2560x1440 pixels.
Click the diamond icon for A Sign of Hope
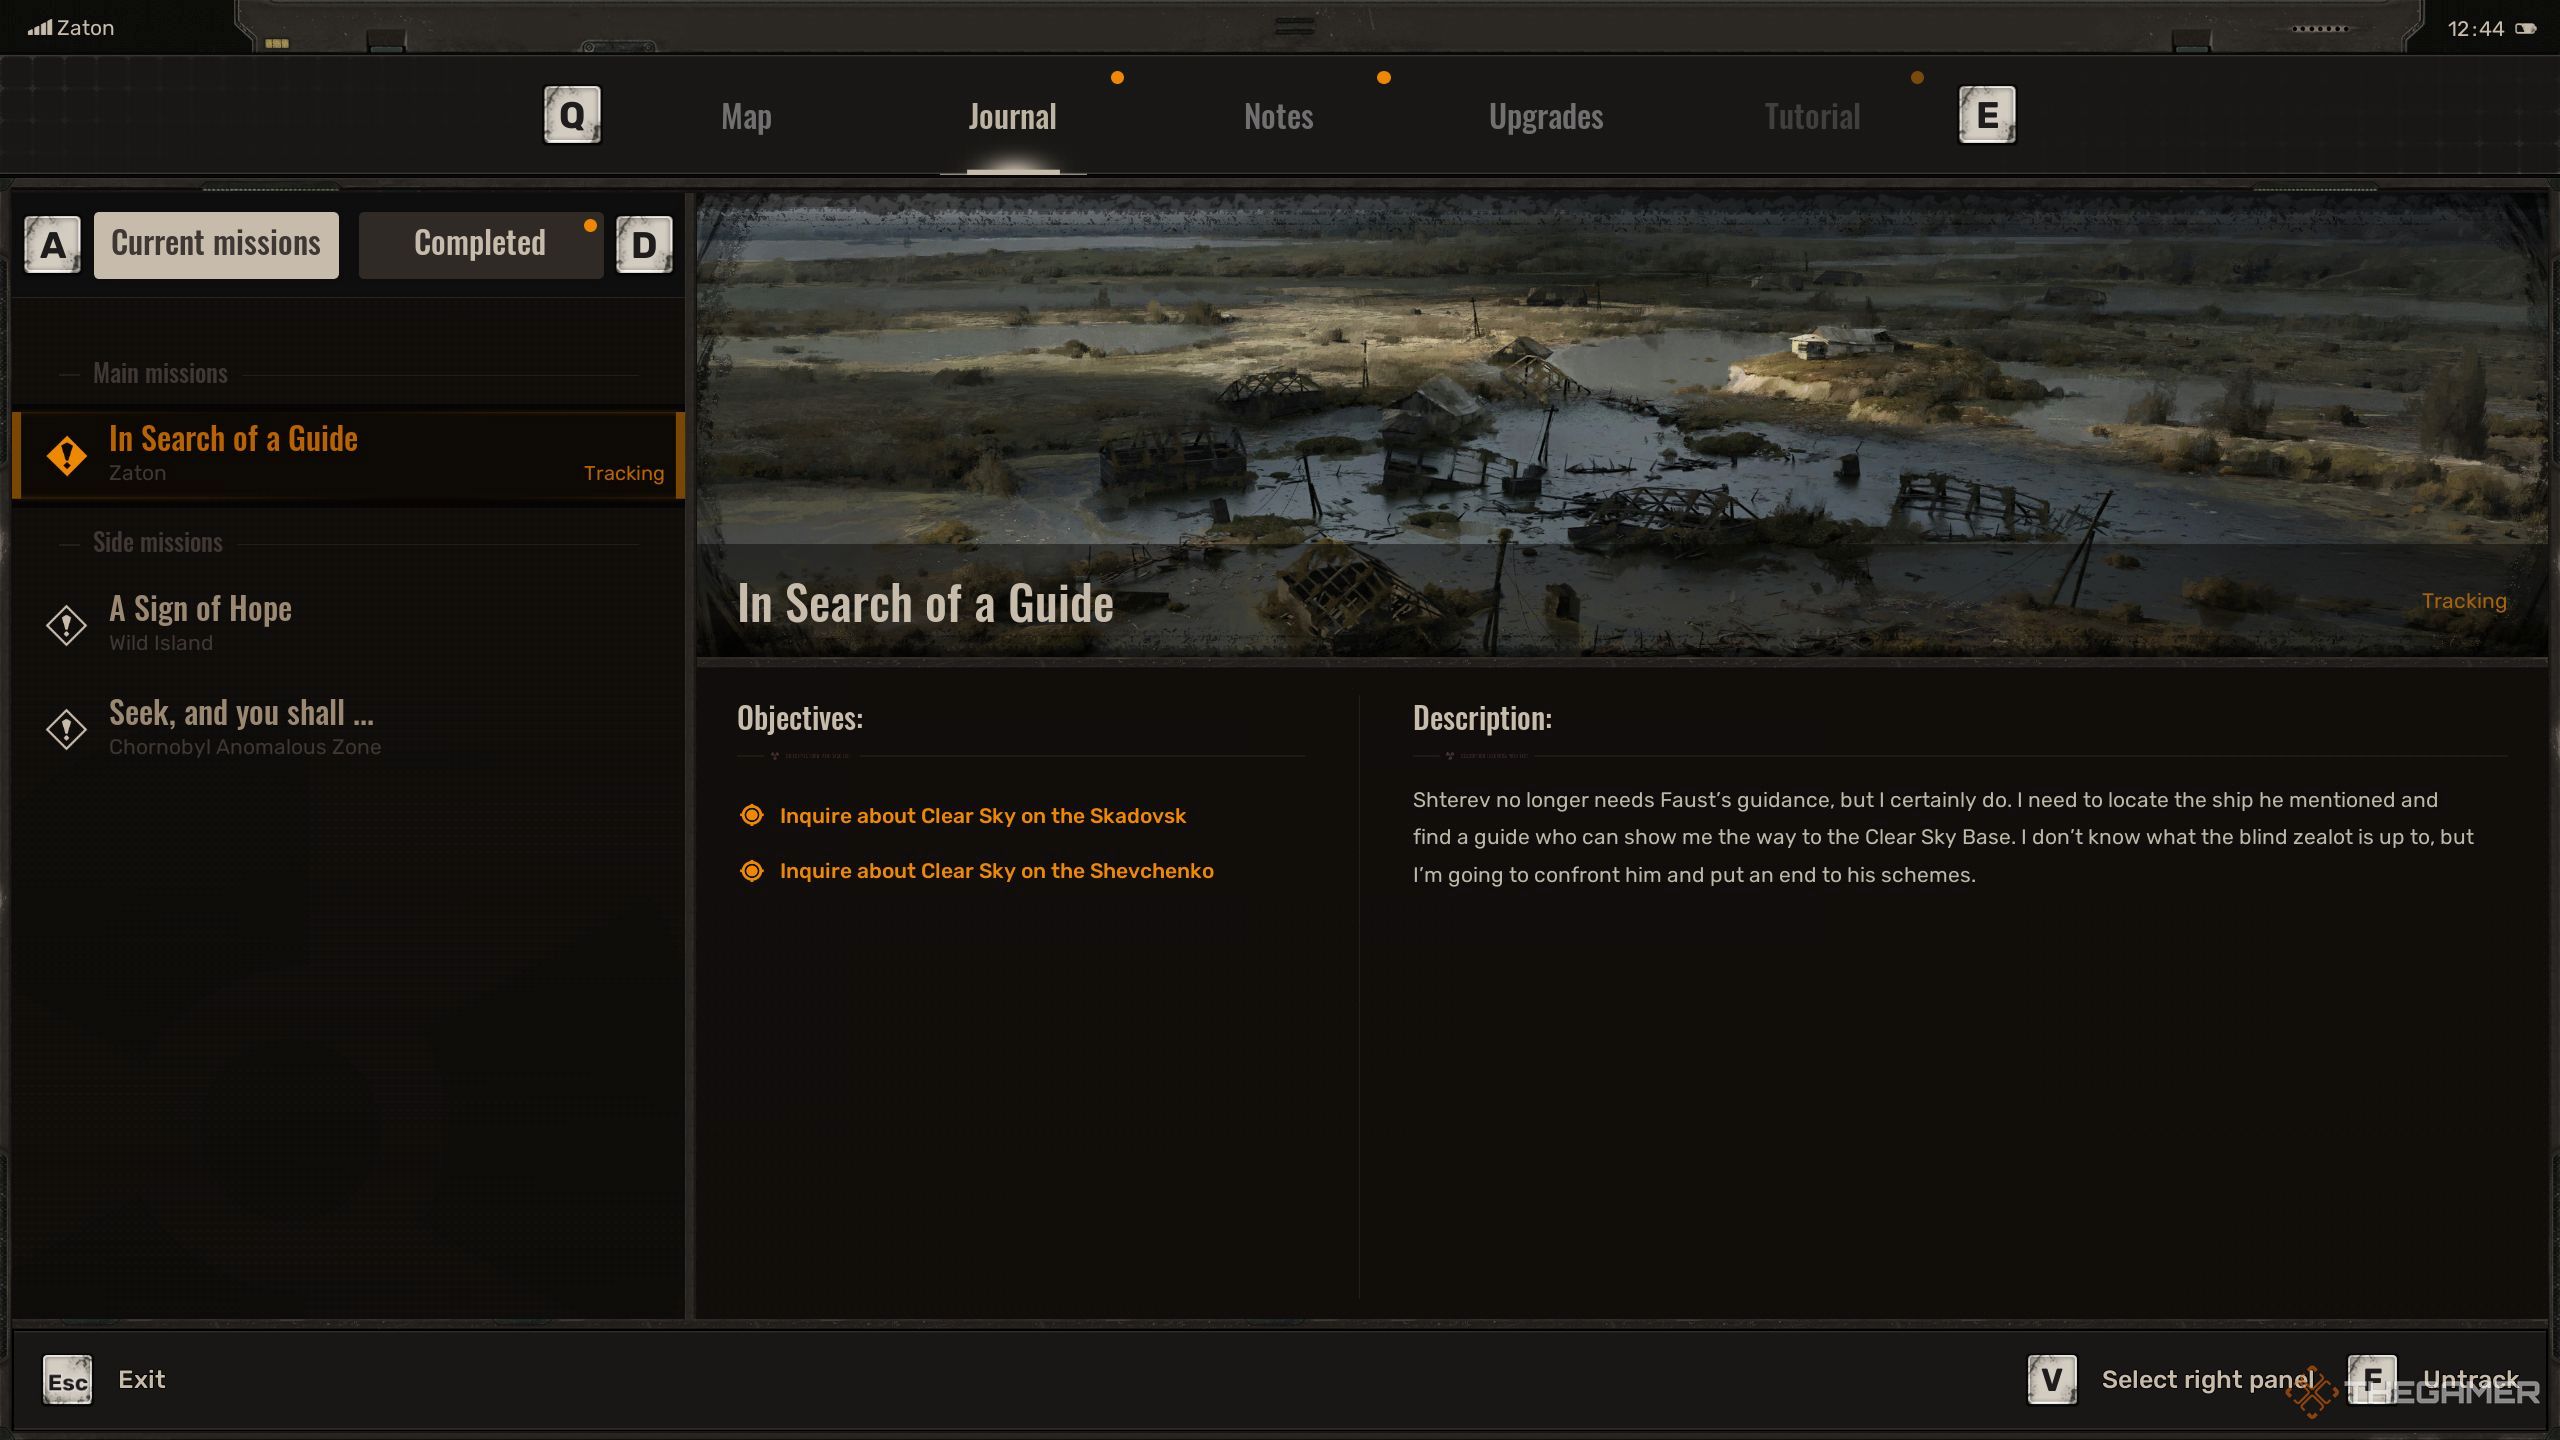(x=65, y=622)
